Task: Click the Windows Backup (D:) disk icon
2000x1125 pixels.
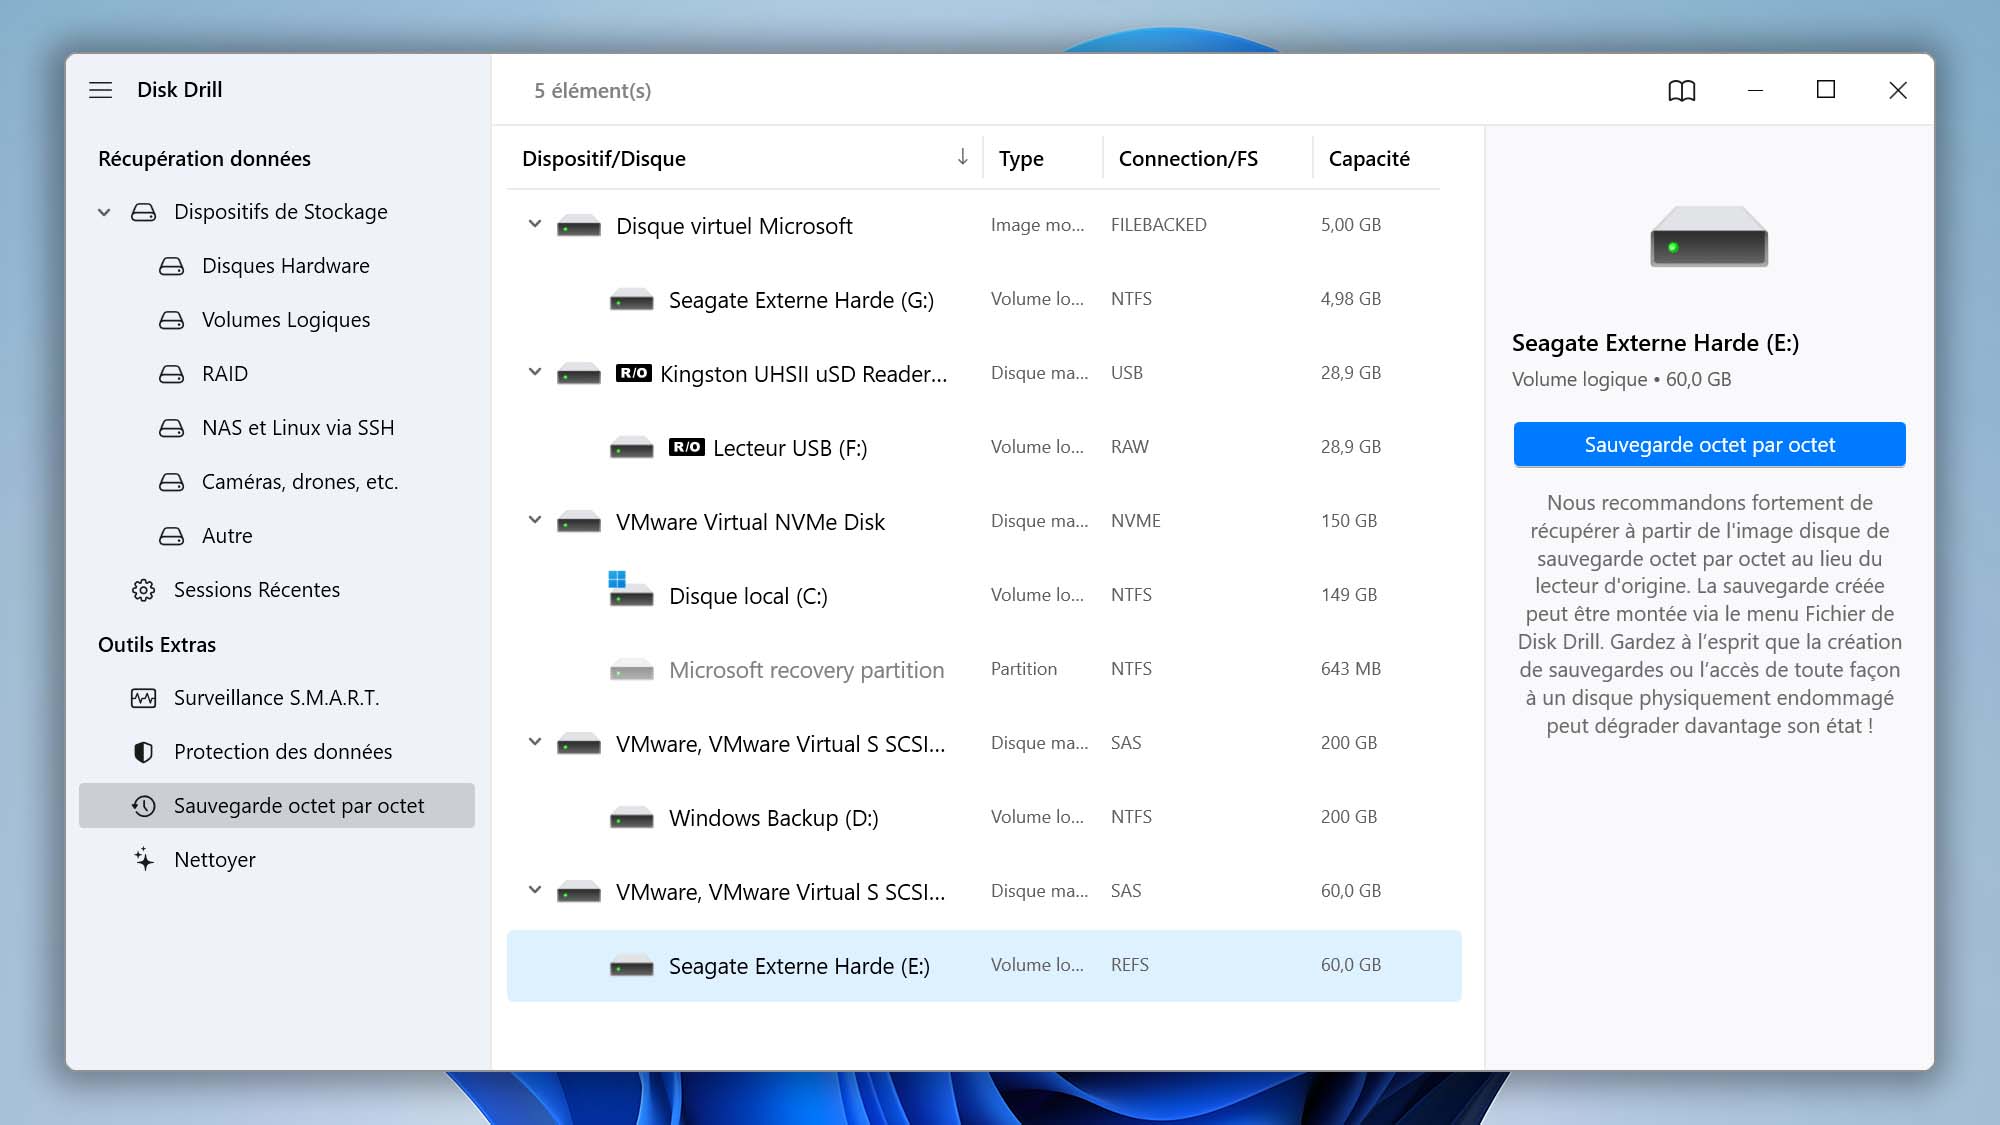Action: pos(632,818)
